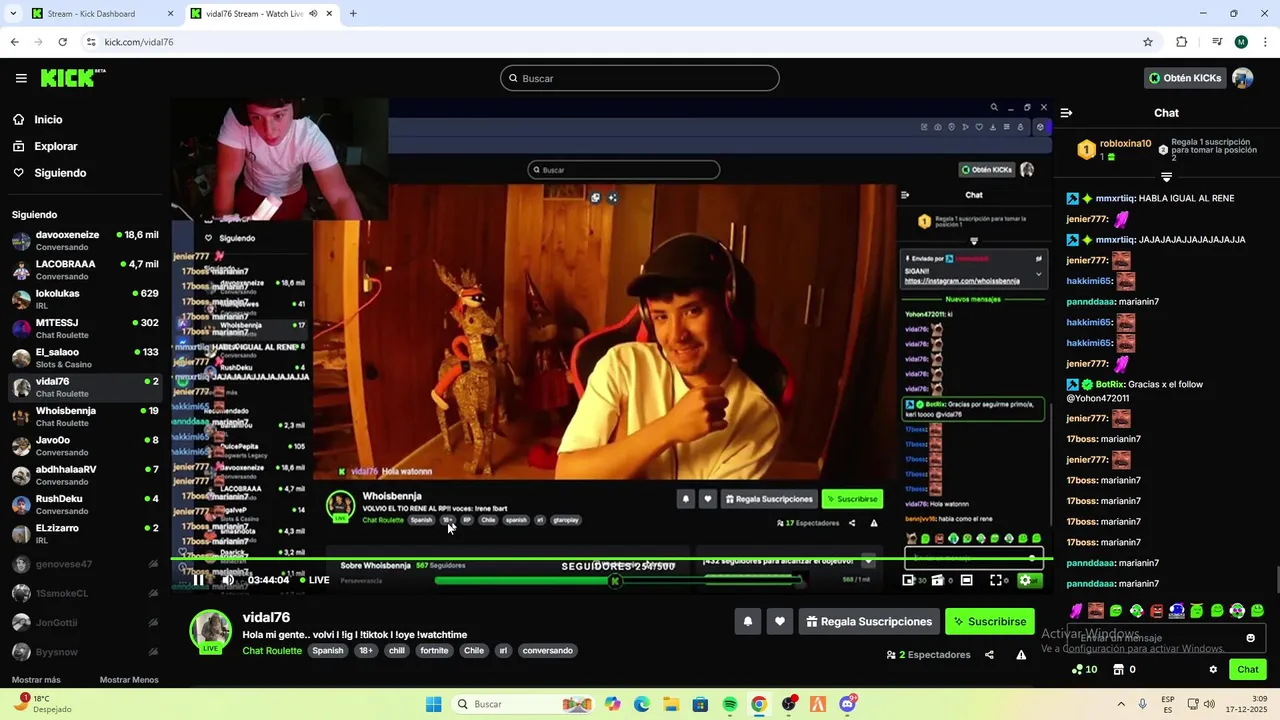
Task: Send message with green Chat button
Action: click(x=1248, y=670)
